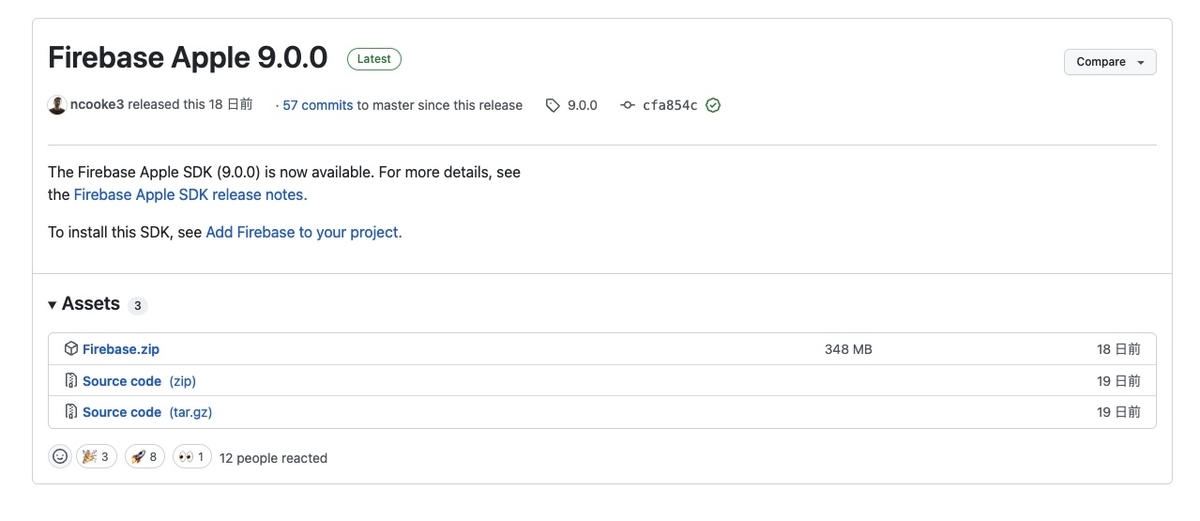Toggle the eyes reaction with 1
Viewport: 1200px width, 521px height.
click(191, 457)
